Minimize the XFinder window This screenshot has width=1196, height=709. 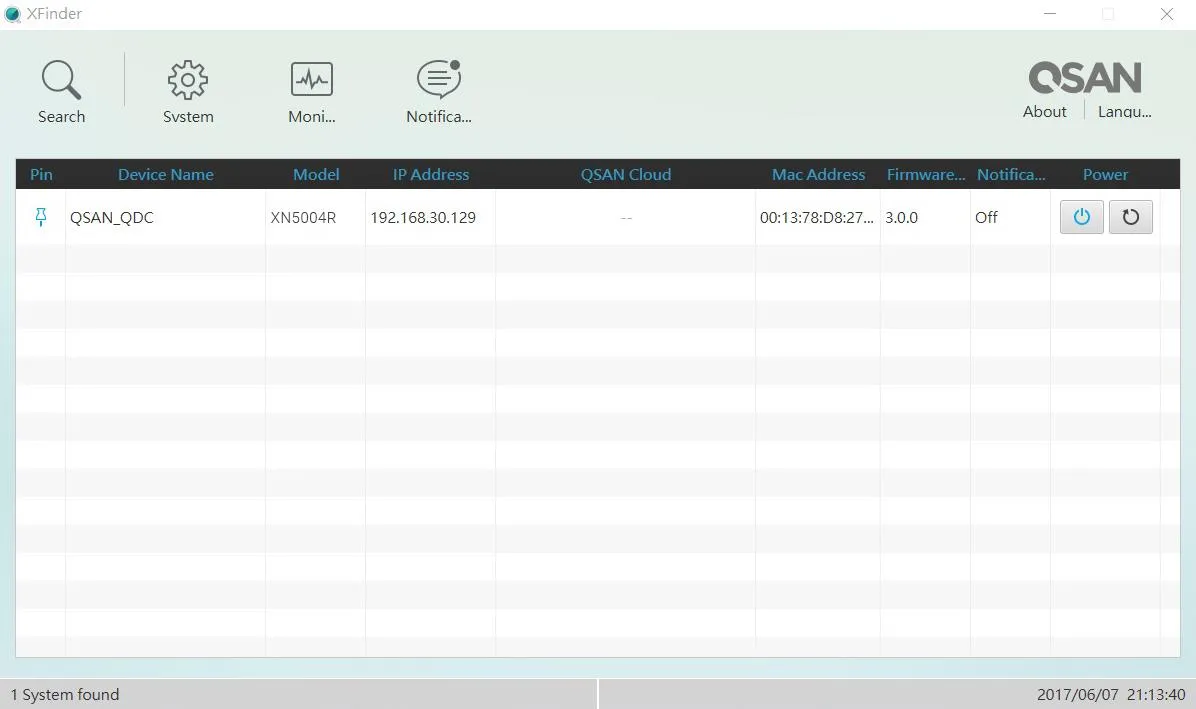tap(1050, 14)
